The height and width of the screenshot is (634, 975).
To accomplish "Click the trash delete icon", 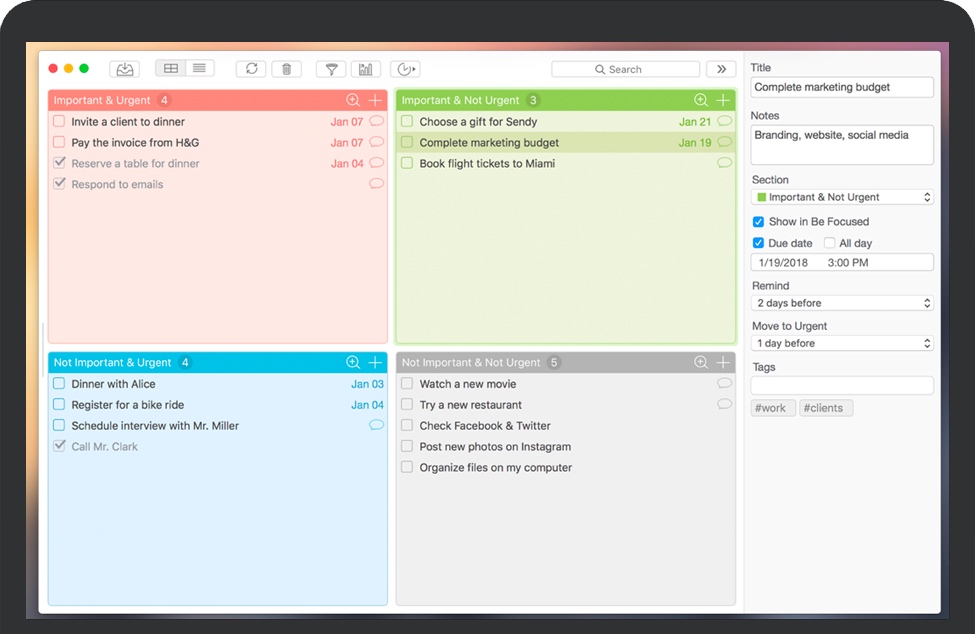I will pyautogui.click(x=287, y=69).
